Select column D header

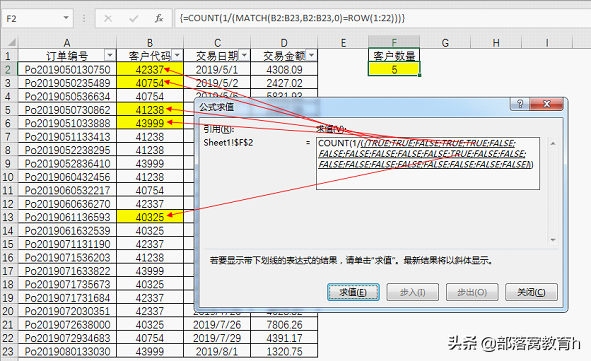(x=284, y=43)
